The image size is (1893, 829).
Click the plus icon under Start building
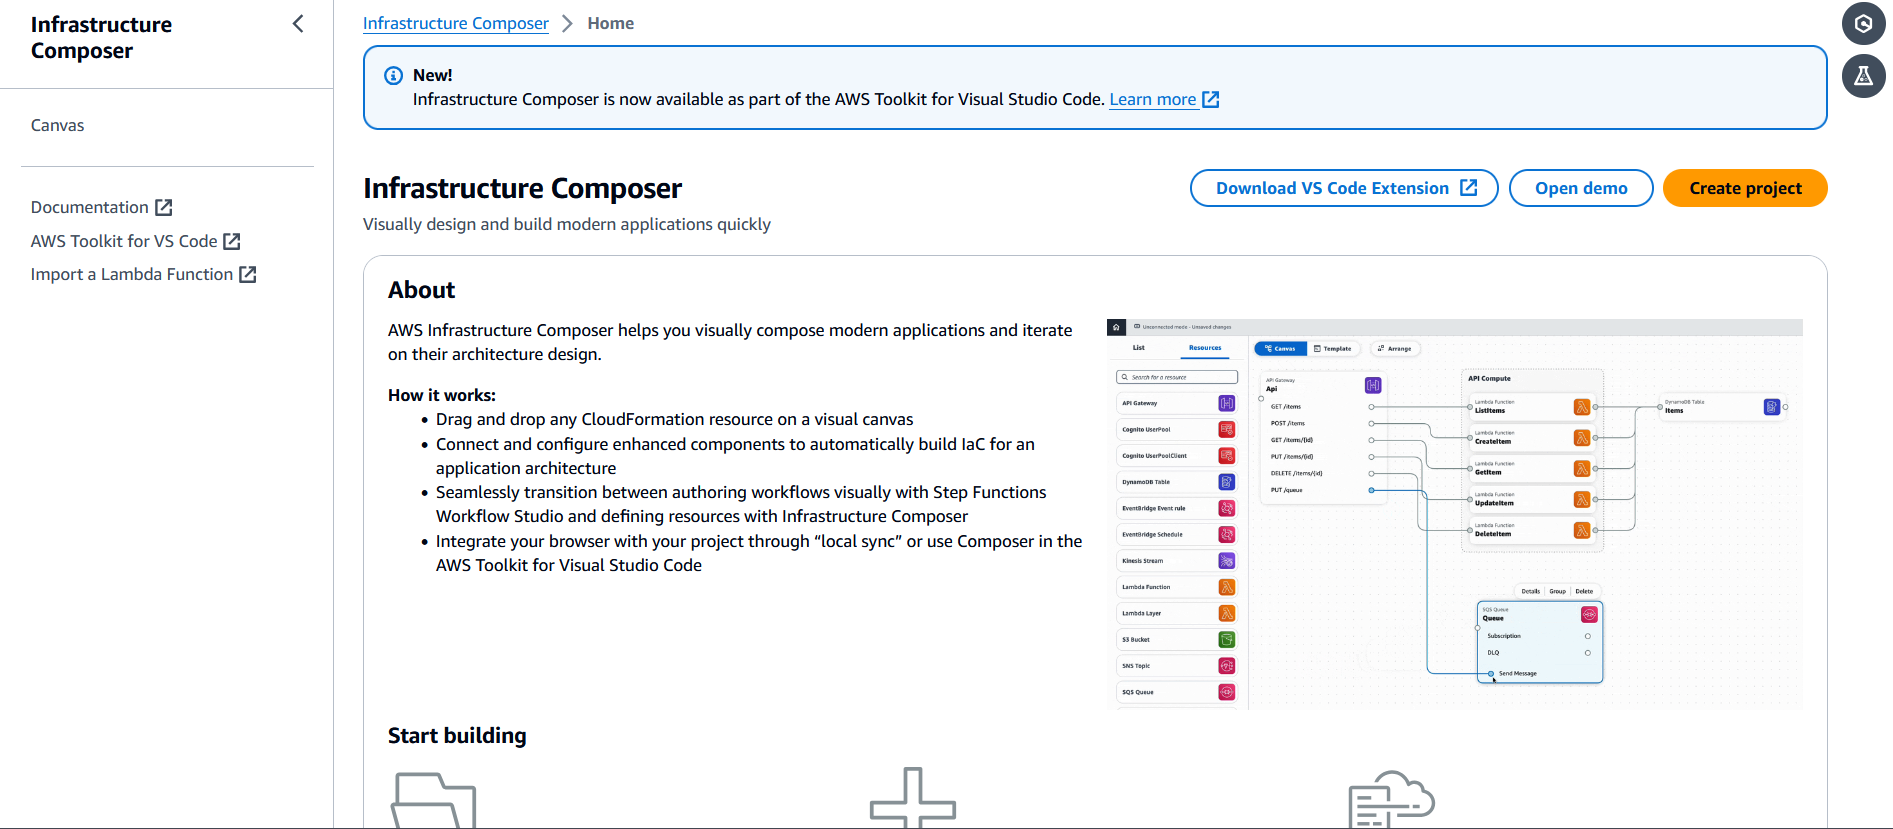click(912, 799)
